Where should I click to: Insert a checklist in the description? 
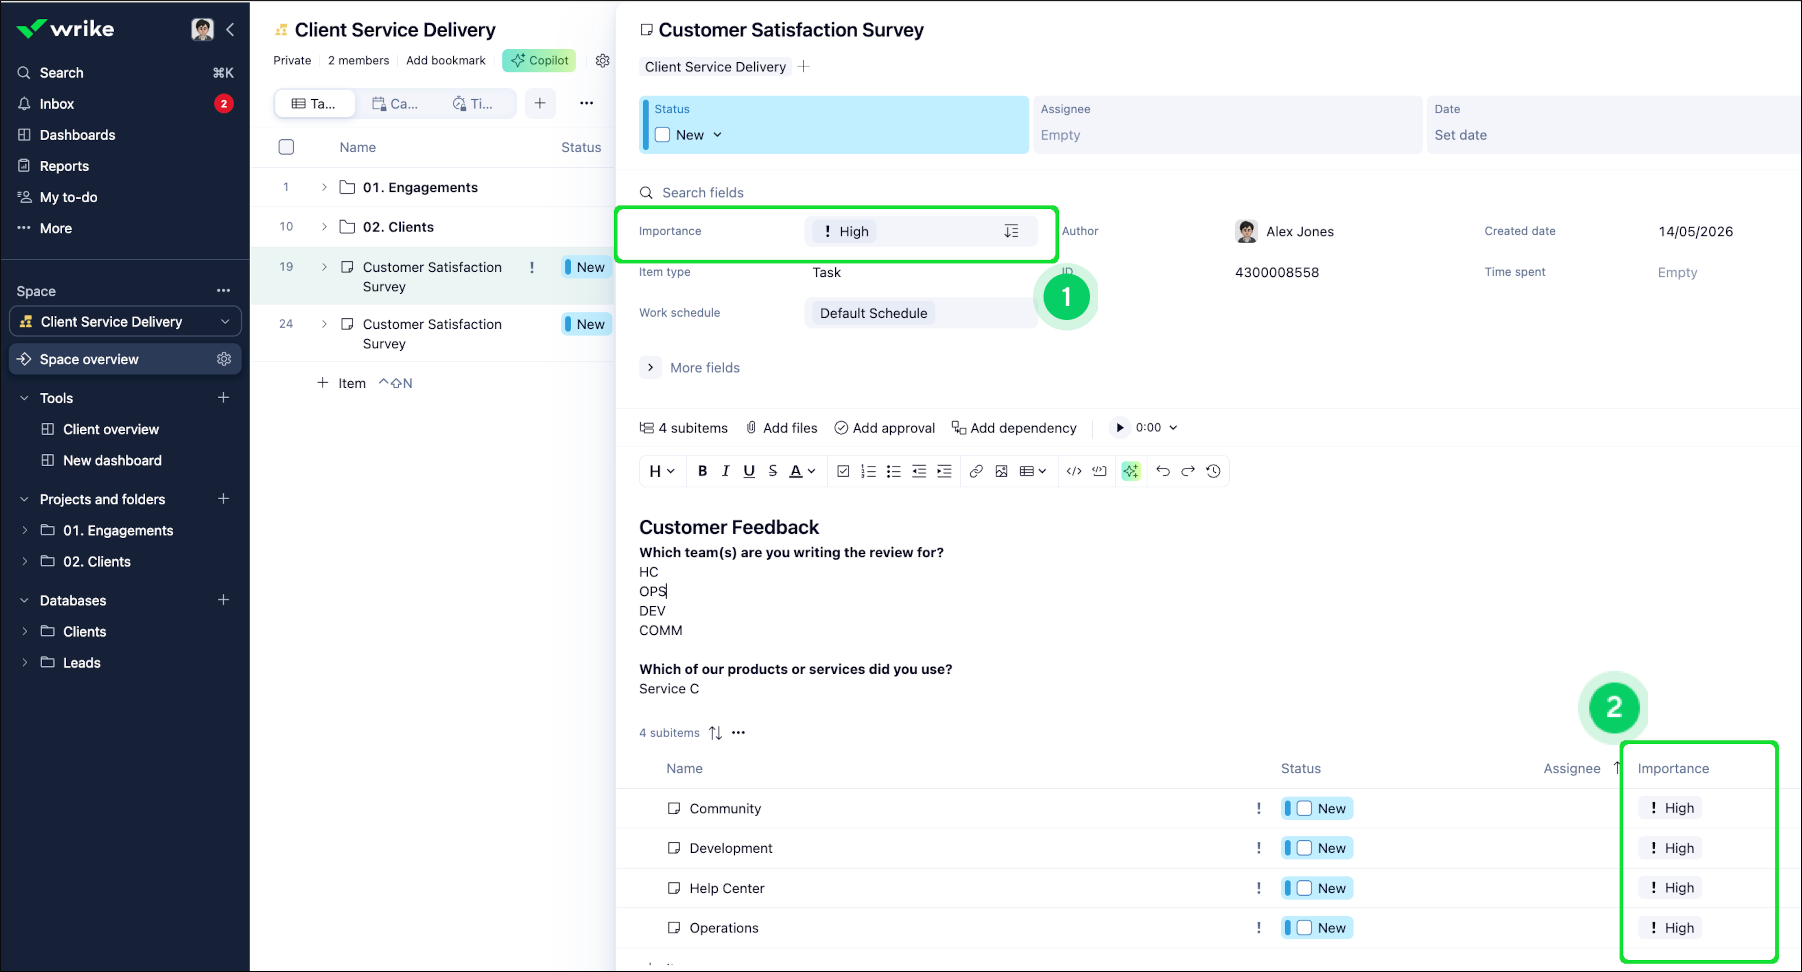pyautogui.click(x=843, y=471)
